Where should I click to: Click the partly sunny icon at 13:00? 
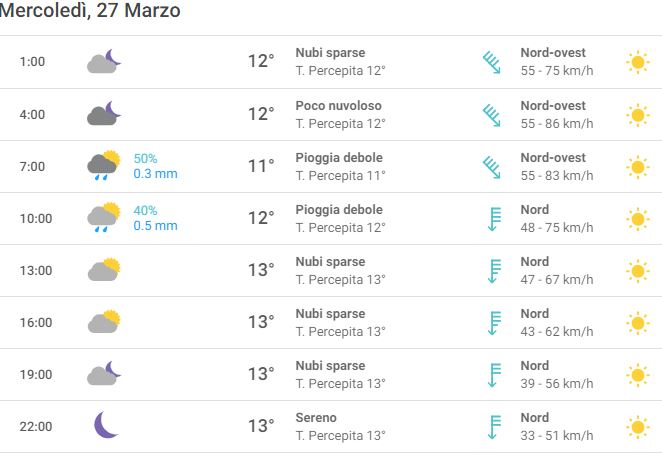[104, 269]
